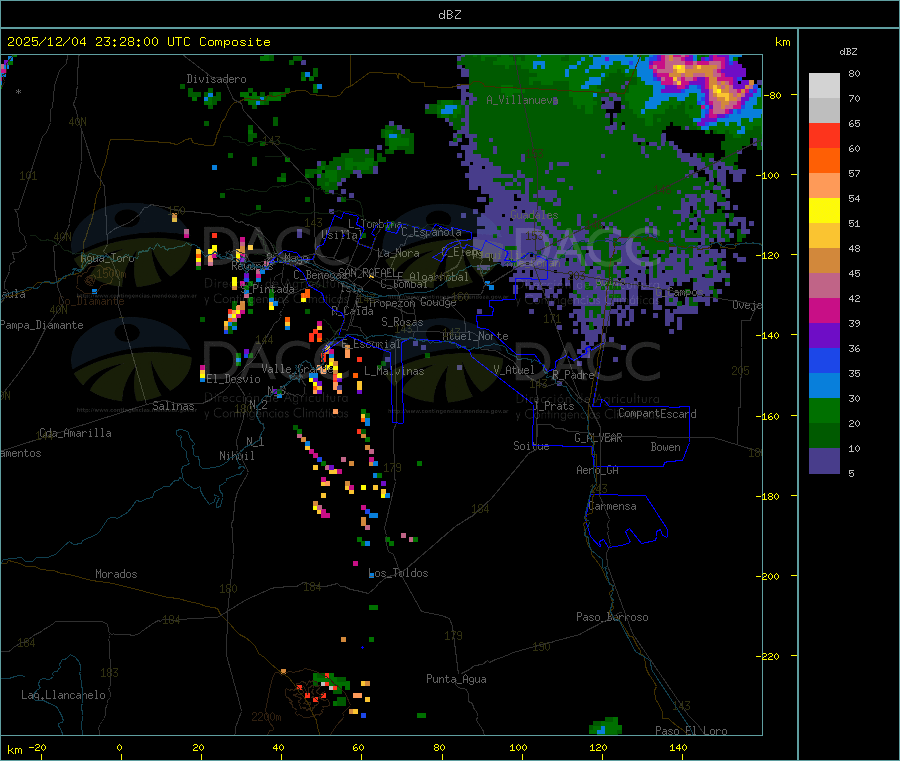This screenshot has height=761, width=900.
Task: Click the radar echo cluster near Lag.Llancanelo volcano
Action: [328, 692]
